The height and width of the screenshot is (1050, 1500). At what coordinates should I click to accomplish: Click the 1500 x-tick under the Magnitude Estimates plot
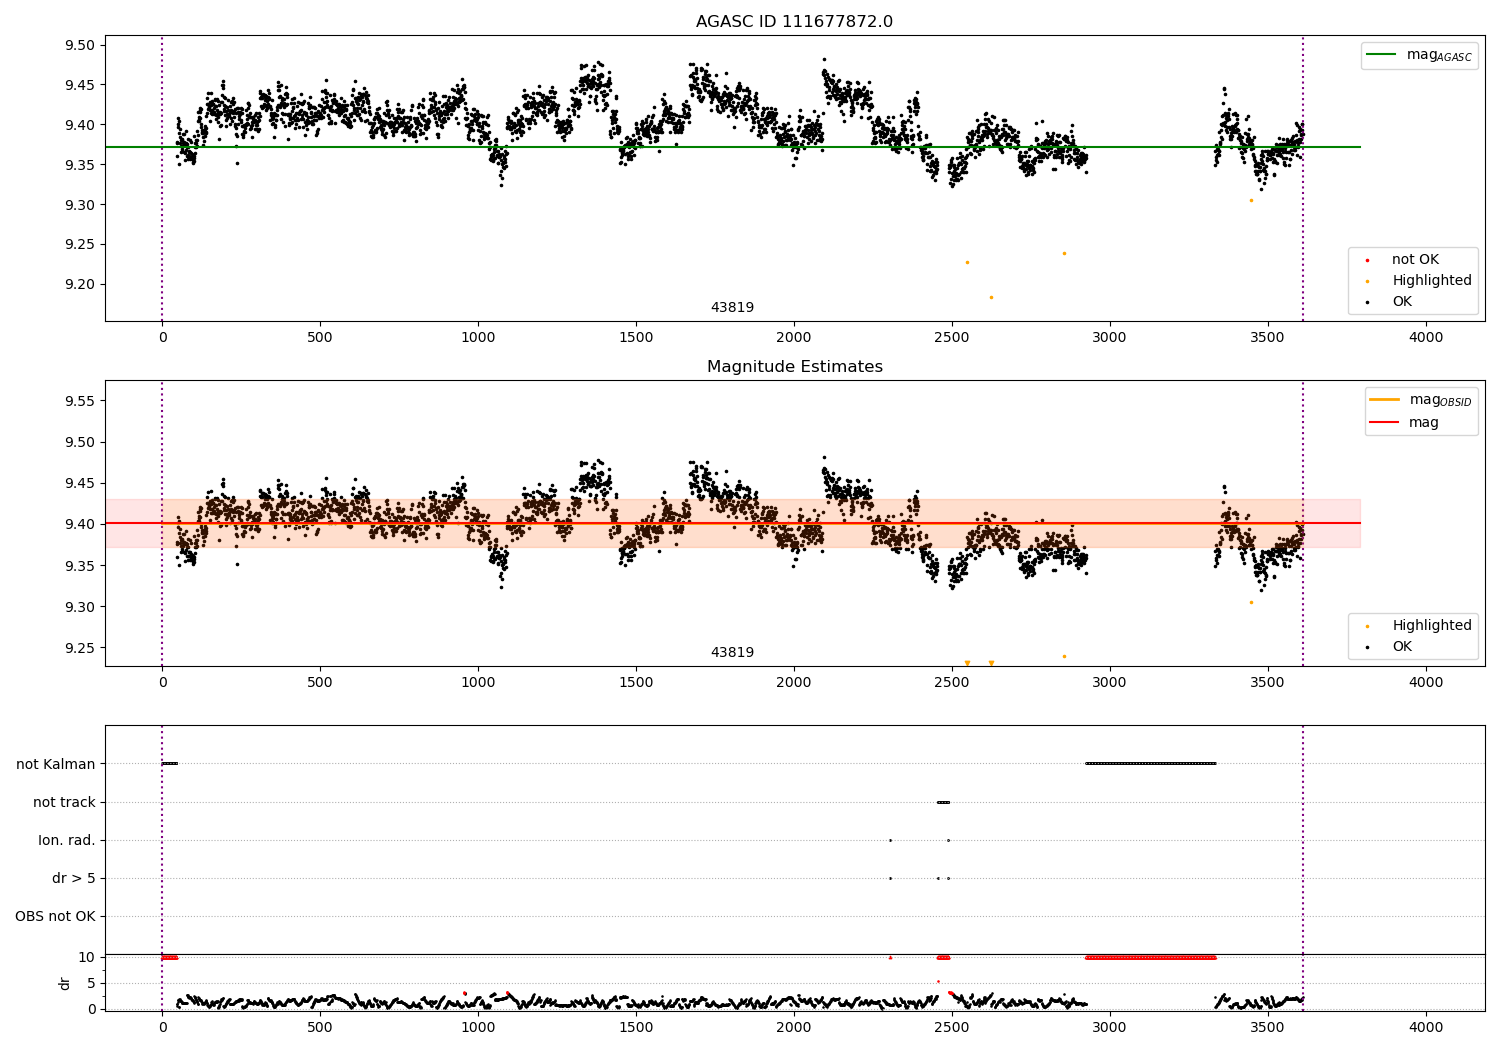coord(636,682)
